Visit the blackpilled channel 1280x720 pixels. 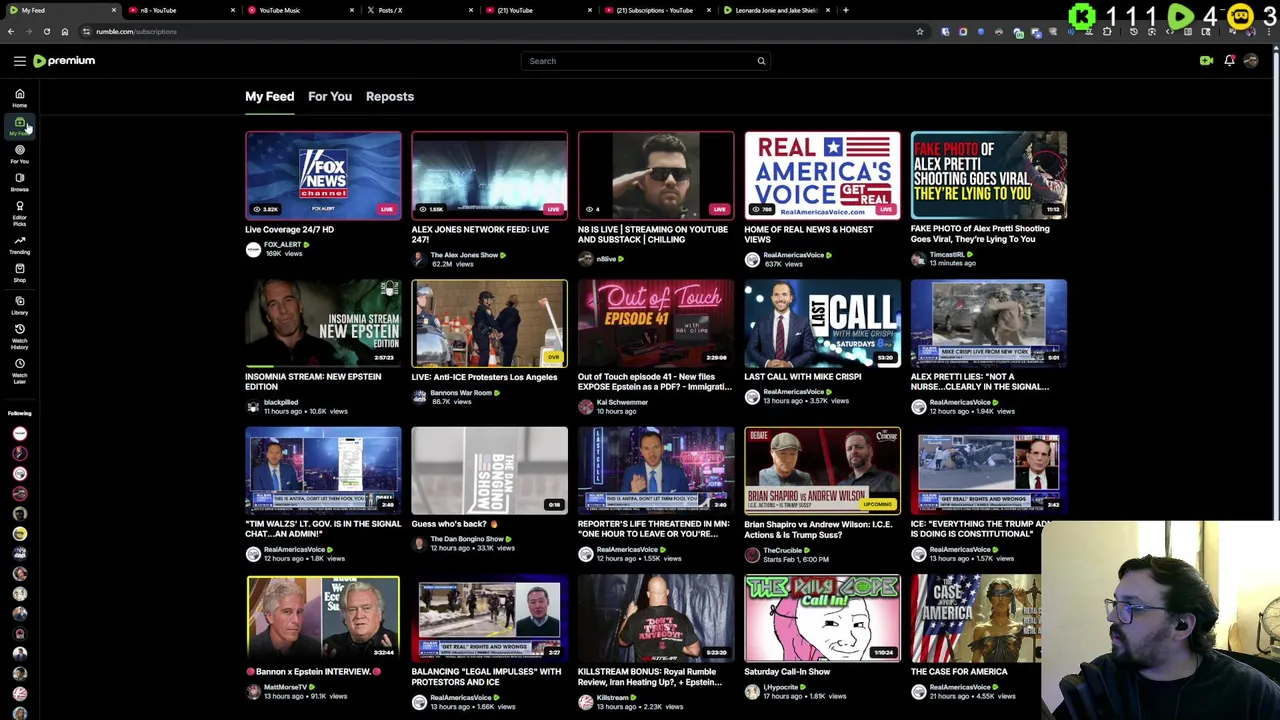click(x=281, y=403)
